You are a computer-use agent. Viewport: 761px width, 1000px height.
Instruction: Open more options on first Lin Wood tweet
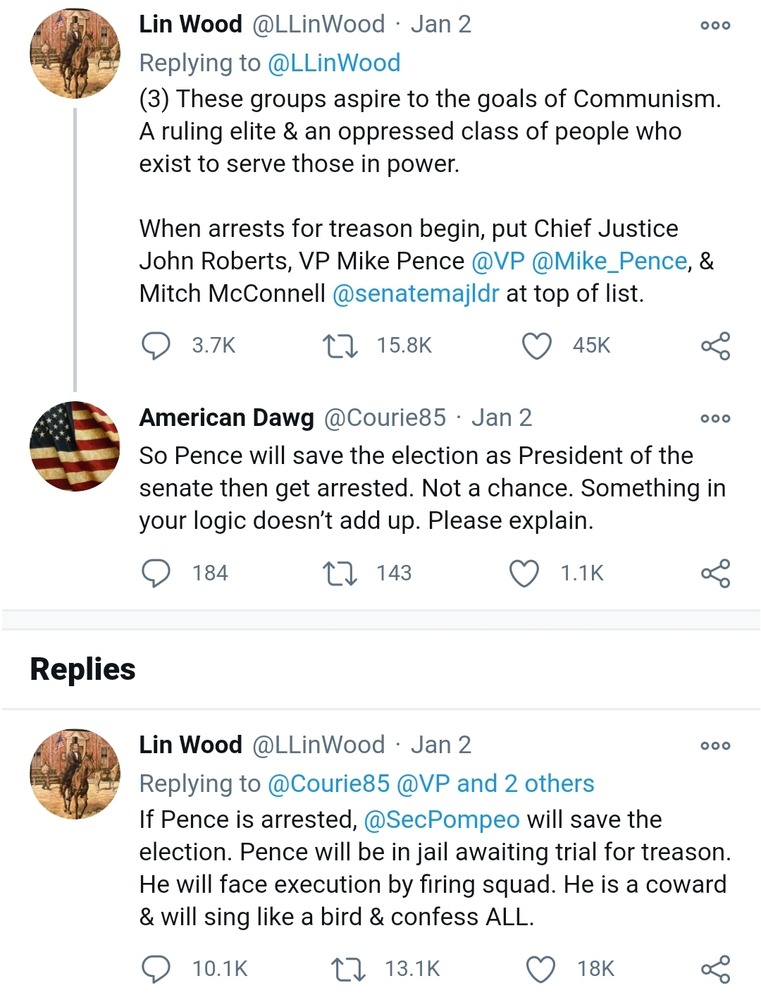click(x=715, y=25)
